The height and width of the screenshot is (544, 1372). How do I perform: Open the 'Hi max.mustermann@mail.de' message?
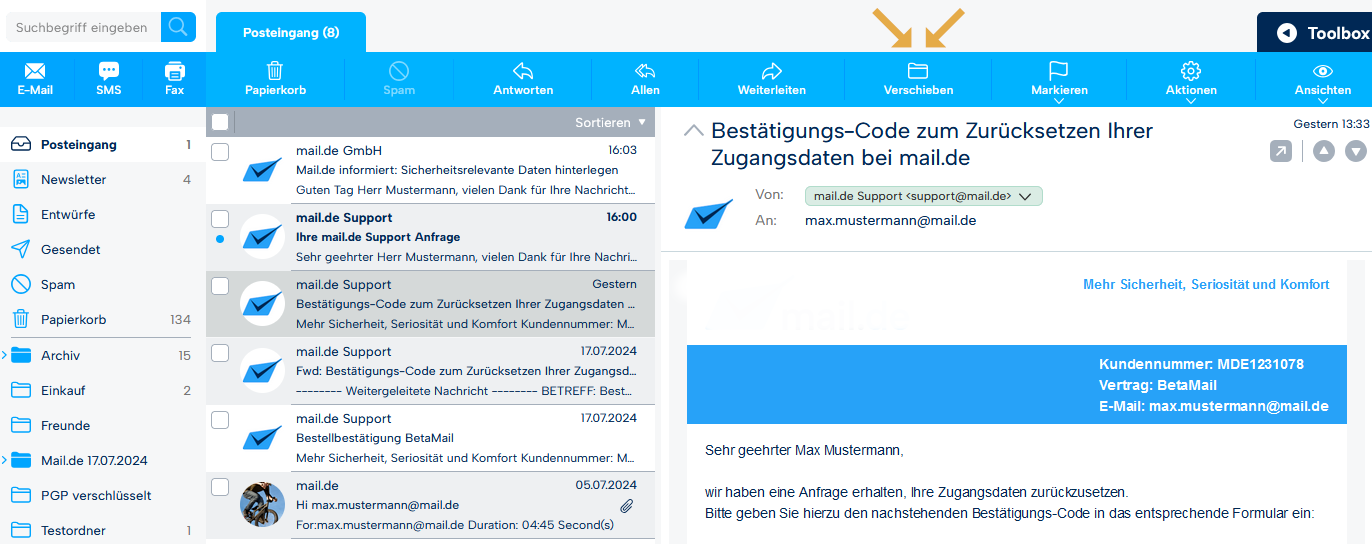point(431,505)
